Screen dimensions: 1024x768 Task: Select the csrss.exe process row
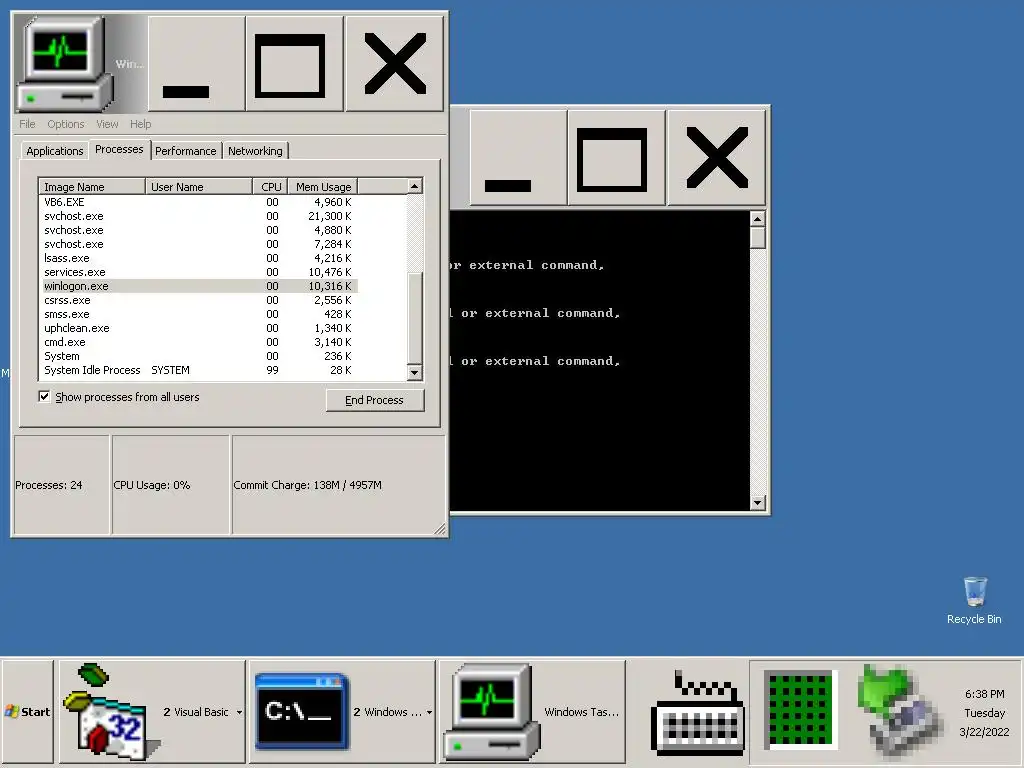[199, 300]
